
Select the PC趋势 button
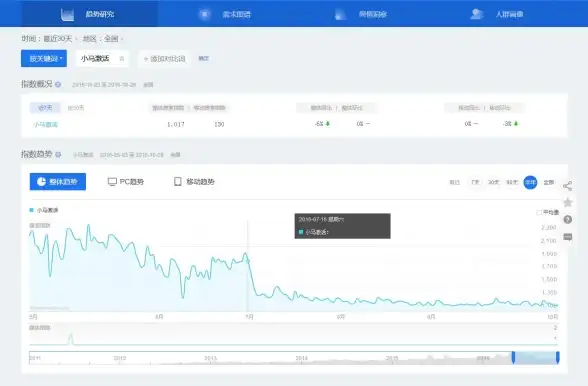click(x=126, y=182)
